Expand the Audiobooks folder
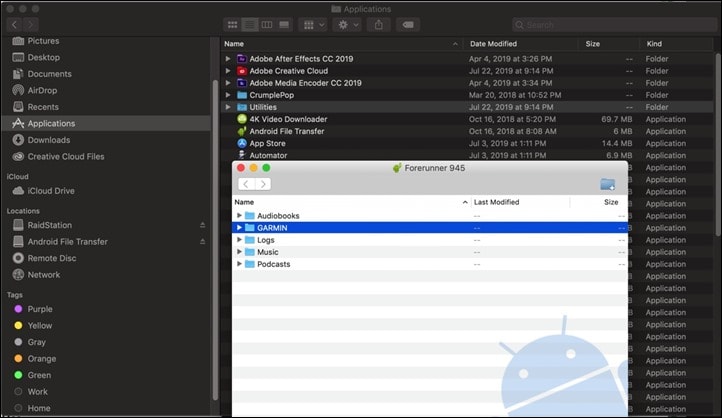The height and width of the screenshot is (418, 722). coord(239,215)
